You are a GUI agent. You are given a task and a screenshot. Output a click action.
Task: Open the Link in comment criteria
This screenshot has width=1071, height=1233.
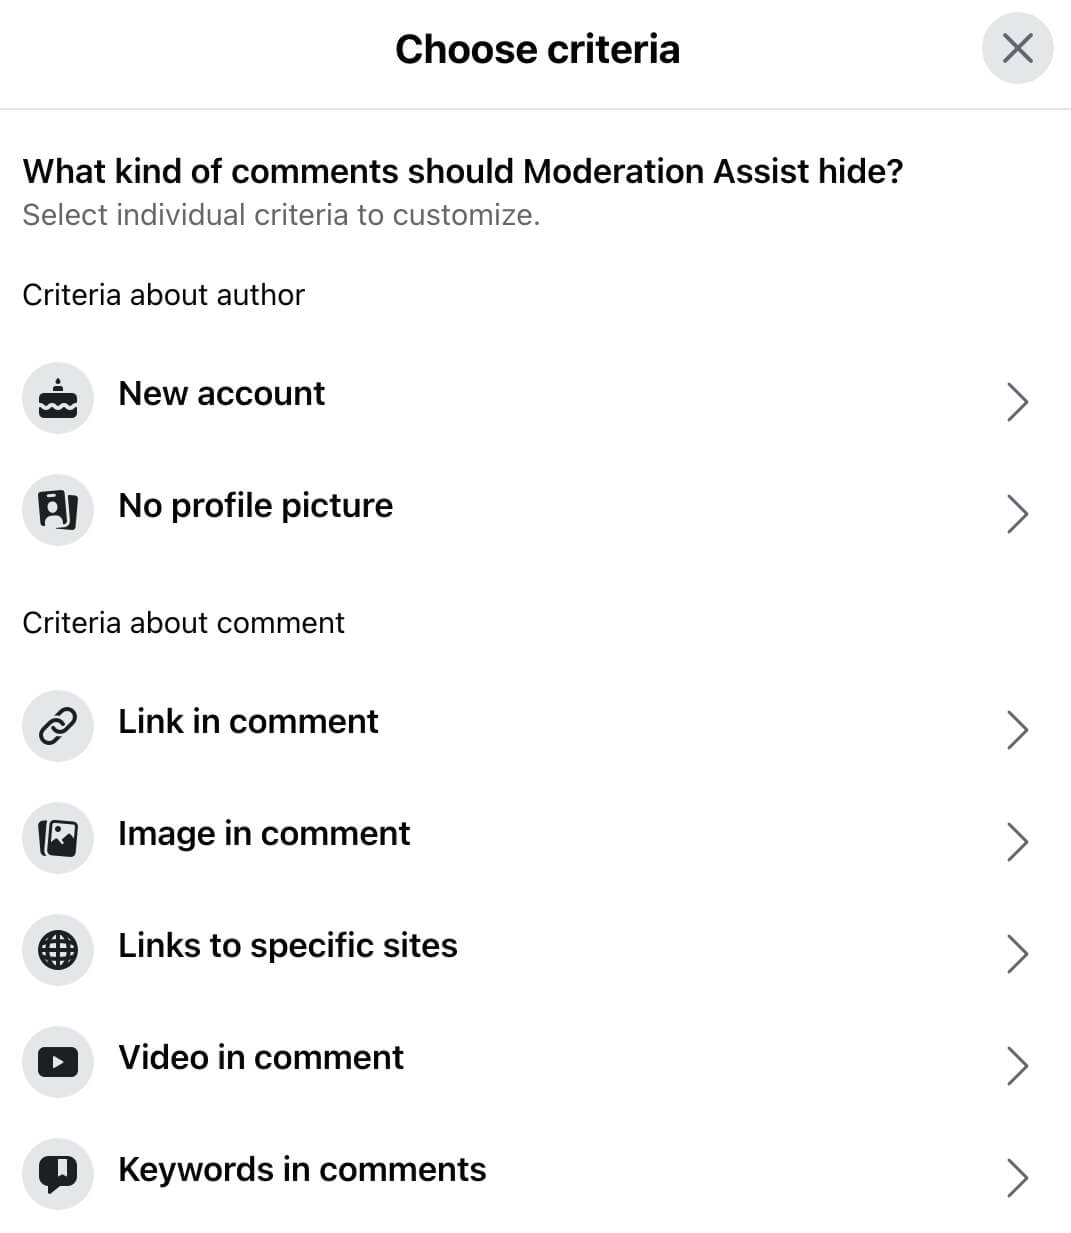(x=535, y=726)
